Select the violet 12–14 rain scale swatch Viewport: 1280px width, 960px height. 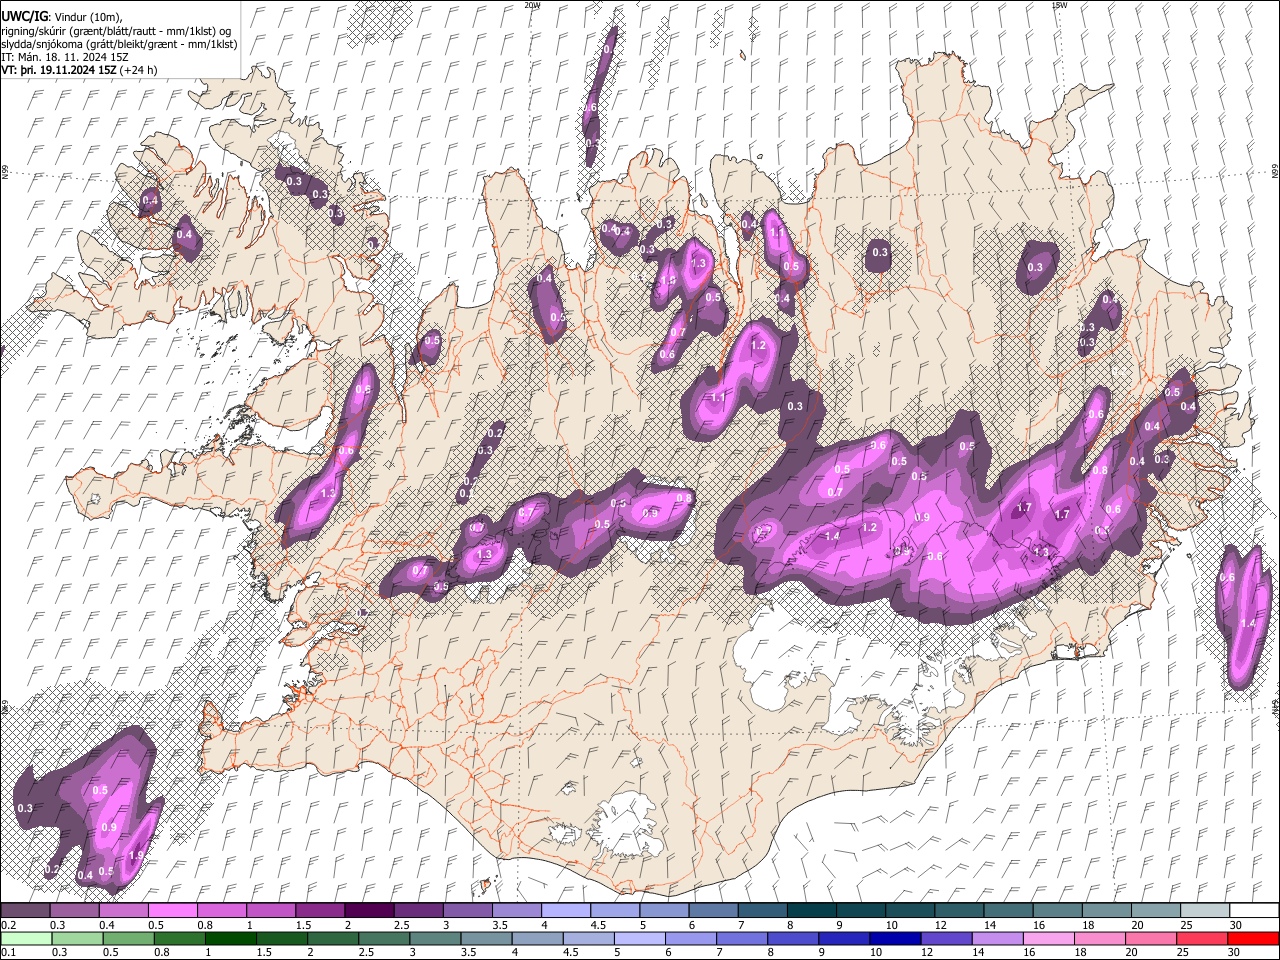[x=946, y=938]
